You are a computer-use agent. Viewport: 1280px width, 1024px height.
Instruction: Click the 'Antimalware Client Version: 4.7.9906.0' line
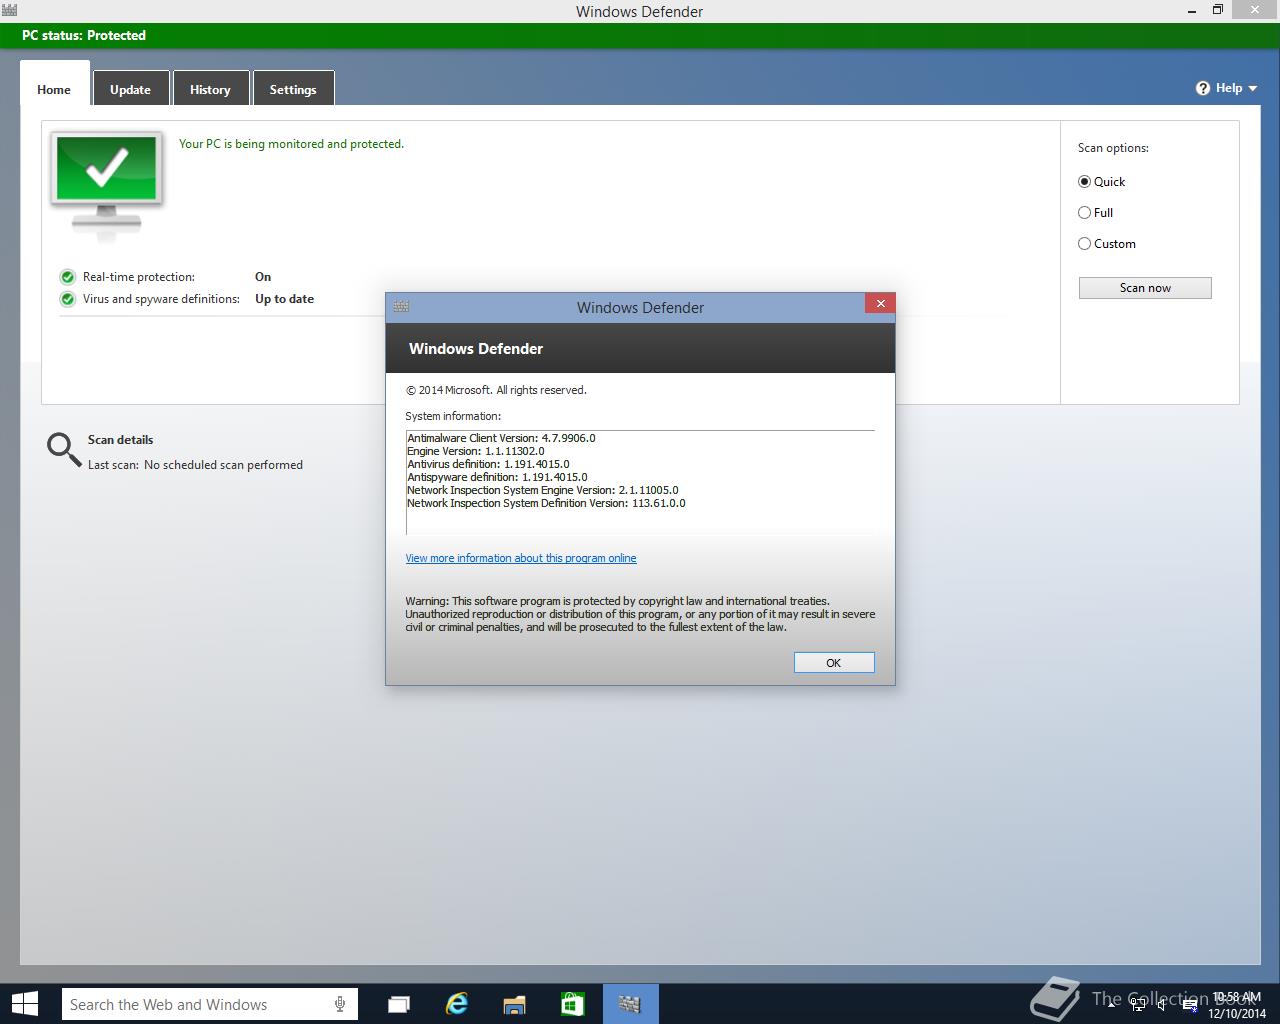501,438
